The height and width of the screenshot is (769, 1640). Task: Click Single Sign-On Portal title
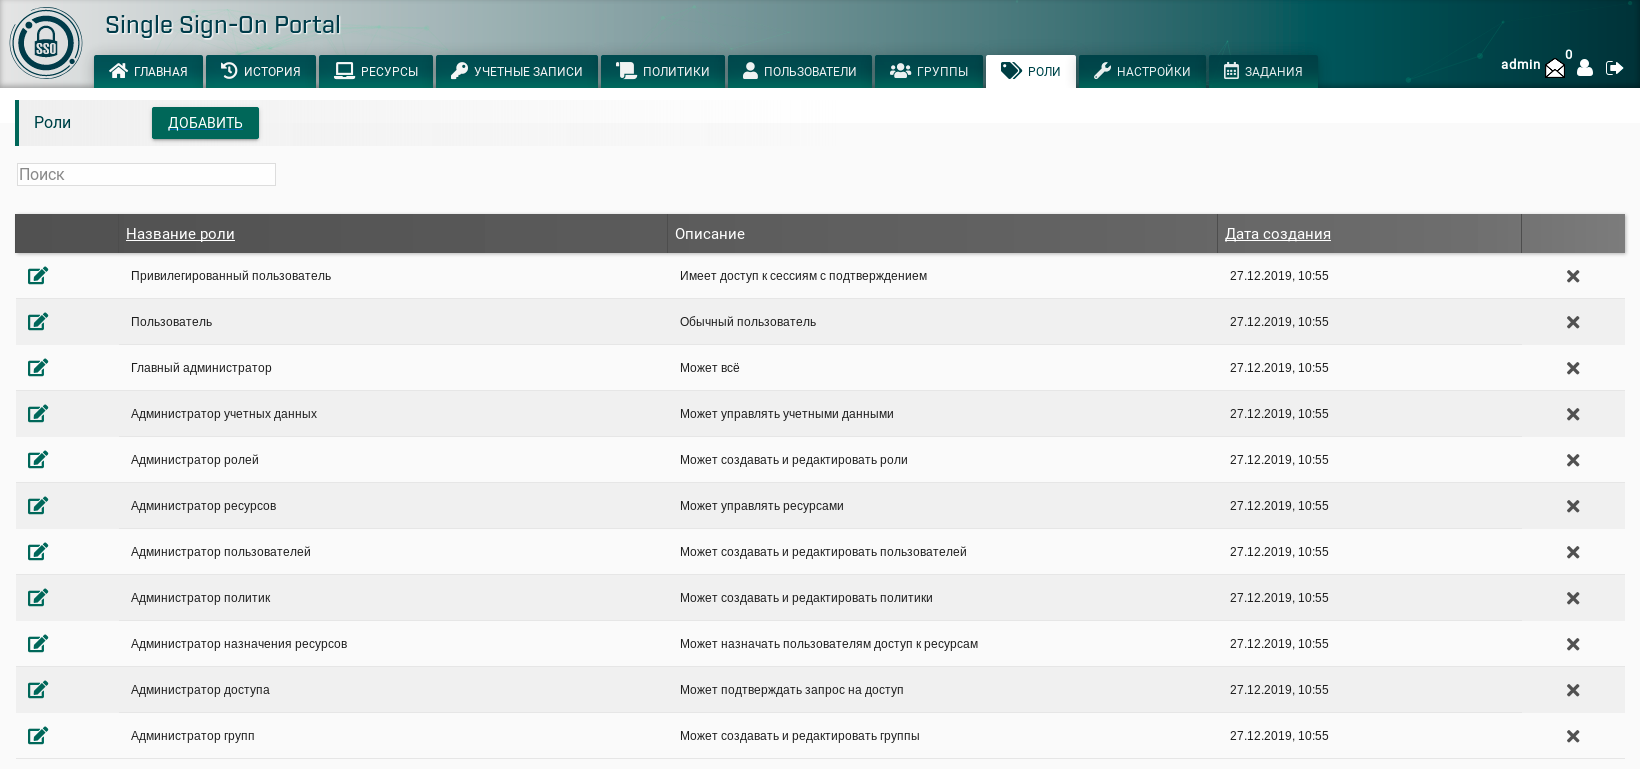223,25
